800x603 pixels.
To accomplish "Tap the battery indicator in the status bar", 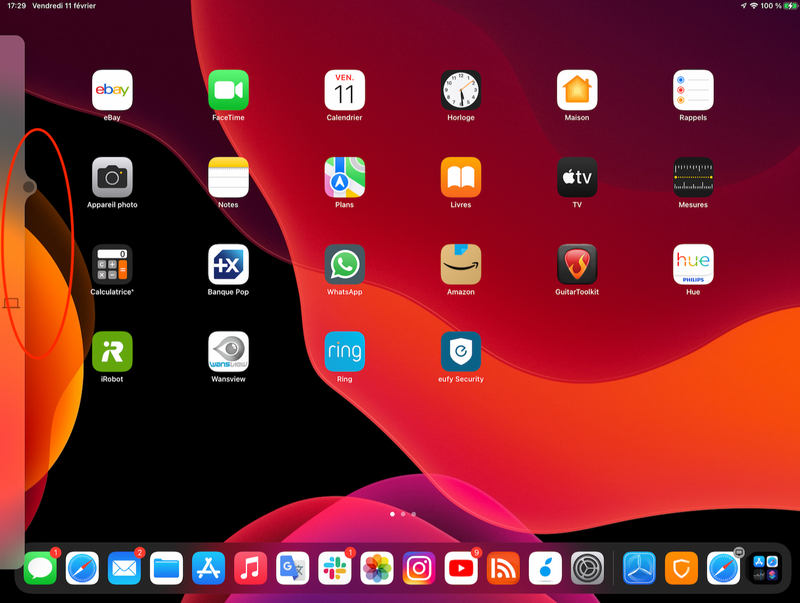I will coord(790,6).
